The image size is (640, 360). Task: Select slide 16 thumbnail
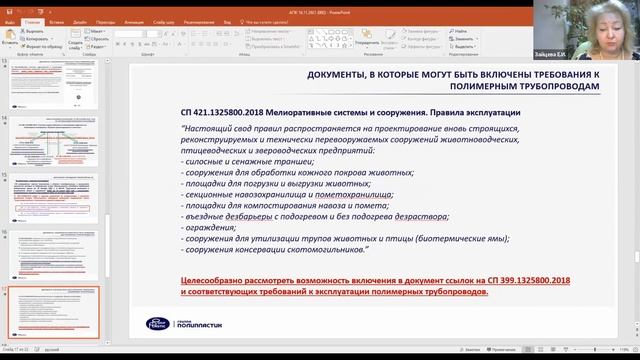click(x=53, y=256)
